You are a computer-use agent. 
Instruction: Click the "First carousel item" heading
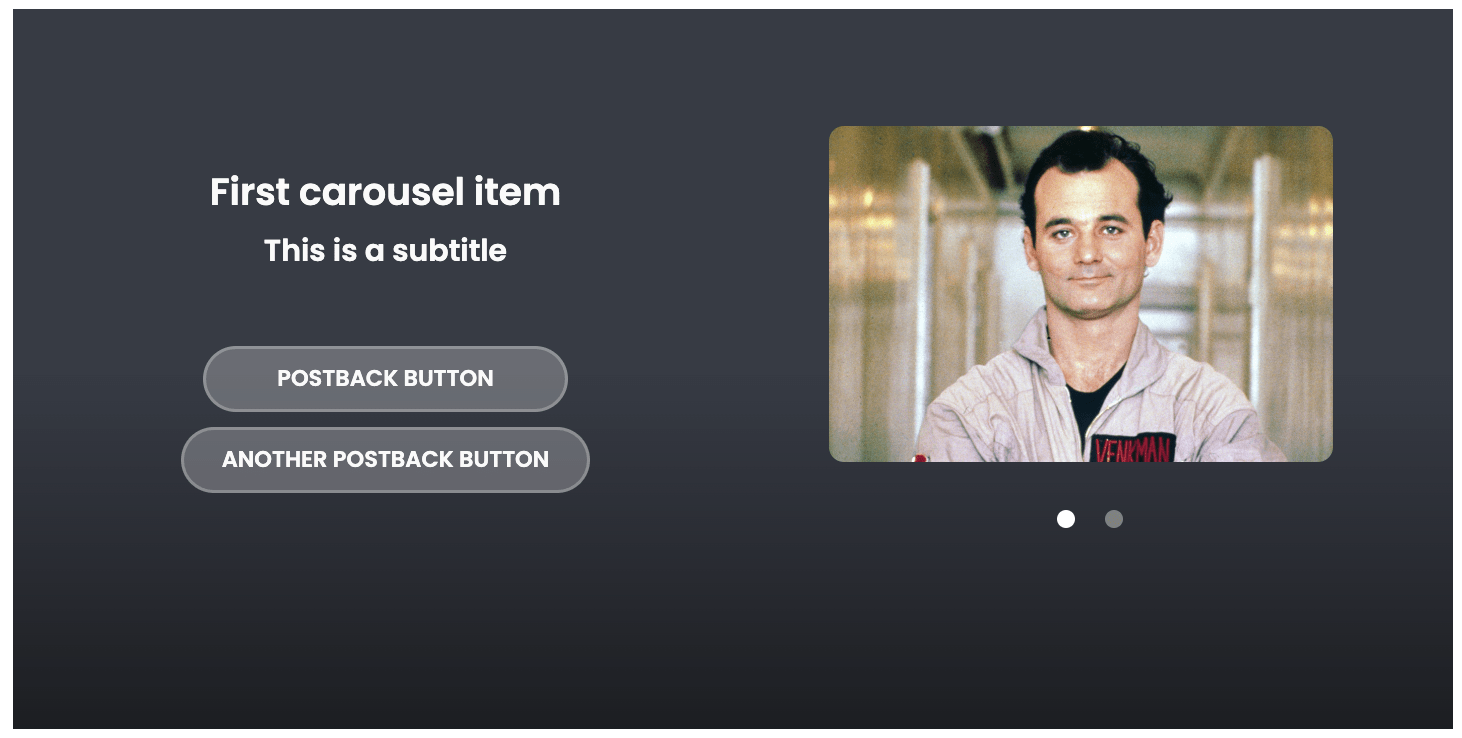[x=385, y=192]
